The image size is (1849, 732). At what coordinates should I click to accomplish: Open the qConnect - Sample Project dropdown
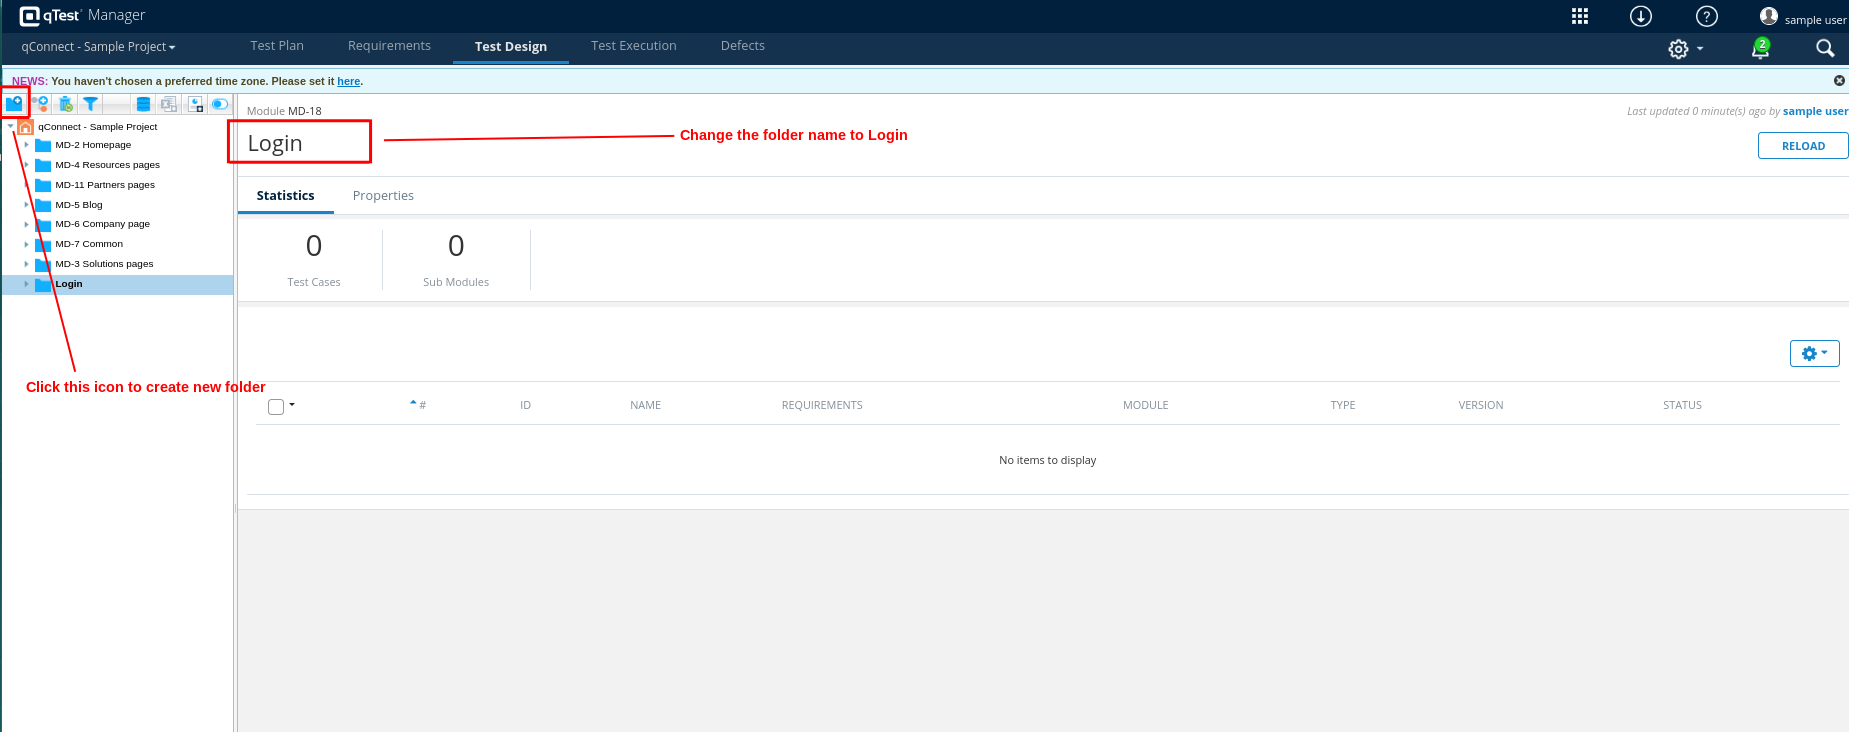tap(98, 47)
